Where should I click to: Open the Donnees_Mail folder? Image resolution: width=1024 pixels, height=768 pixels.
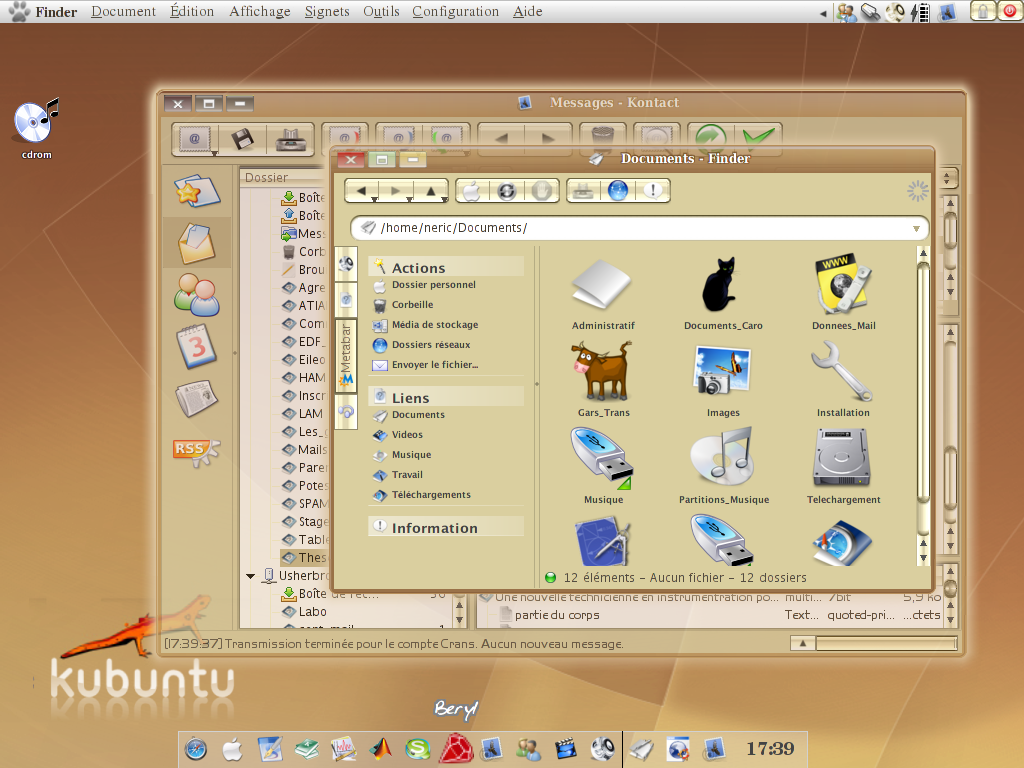tap(843, 294)
